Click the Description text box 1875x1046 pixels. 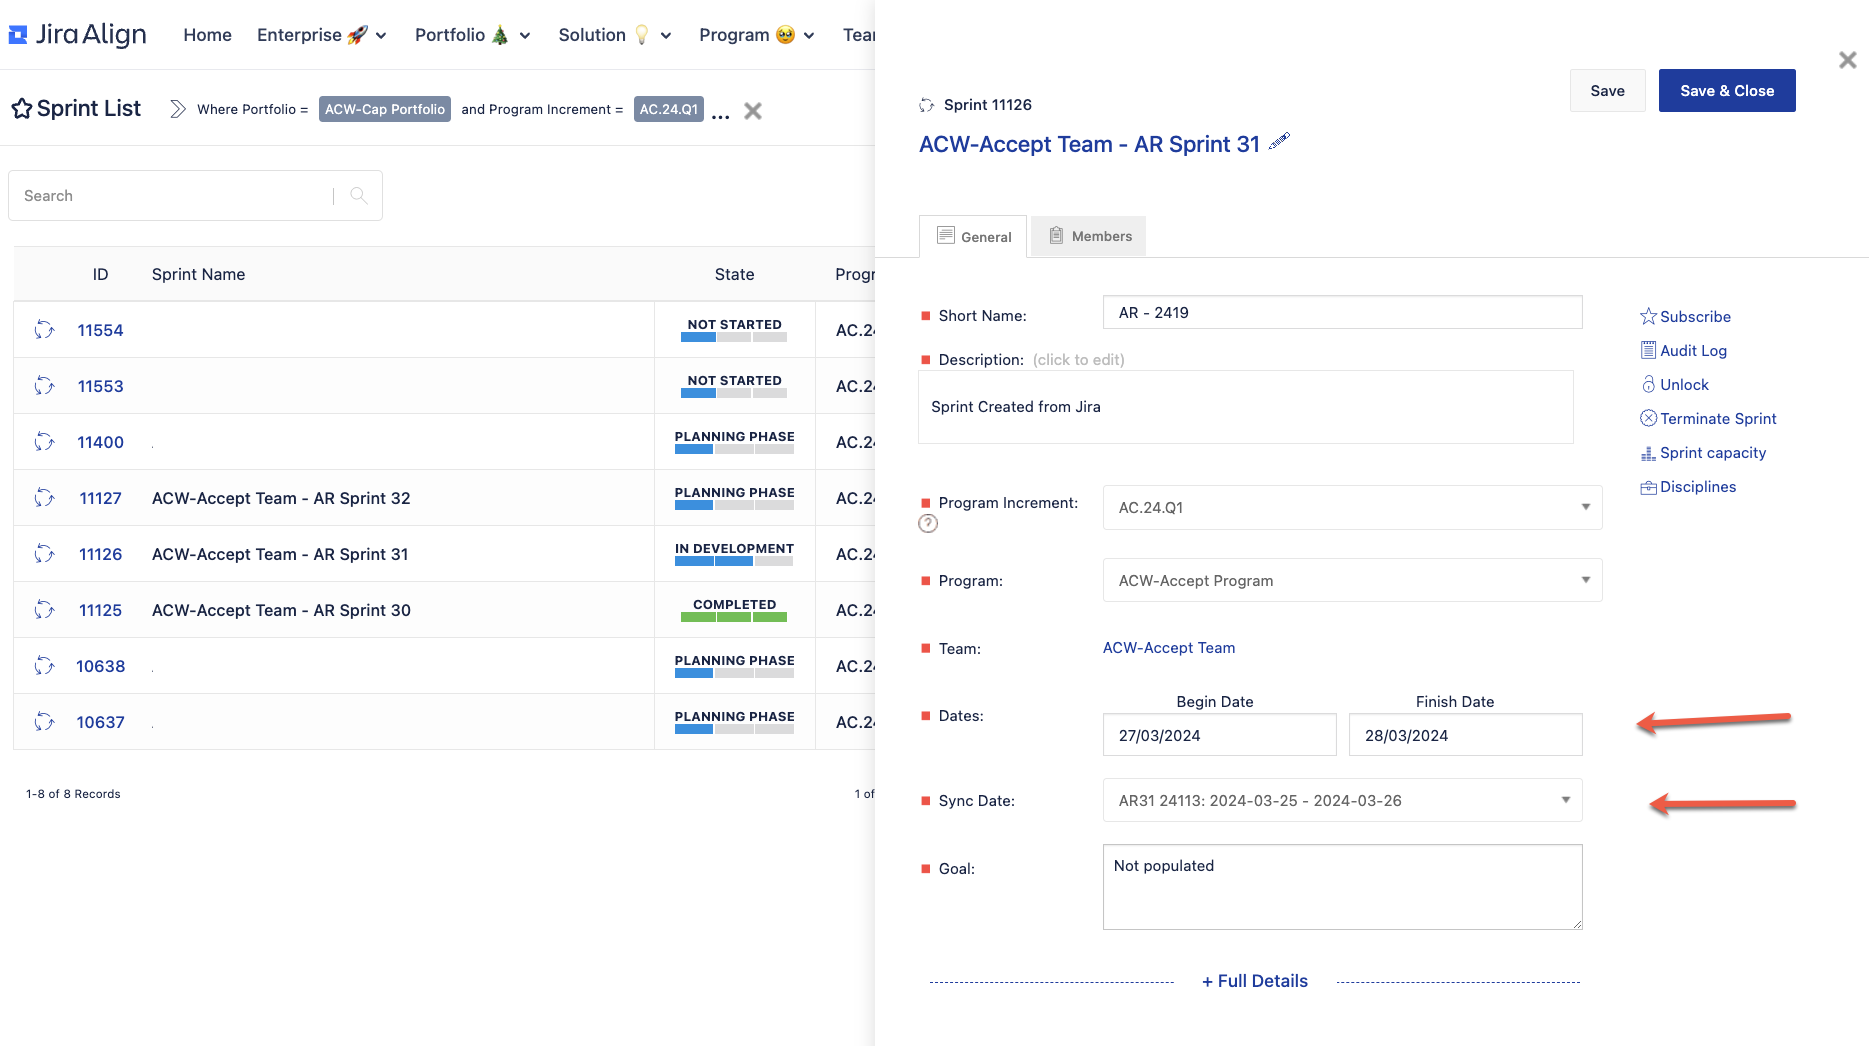(x=1245, y=407)
